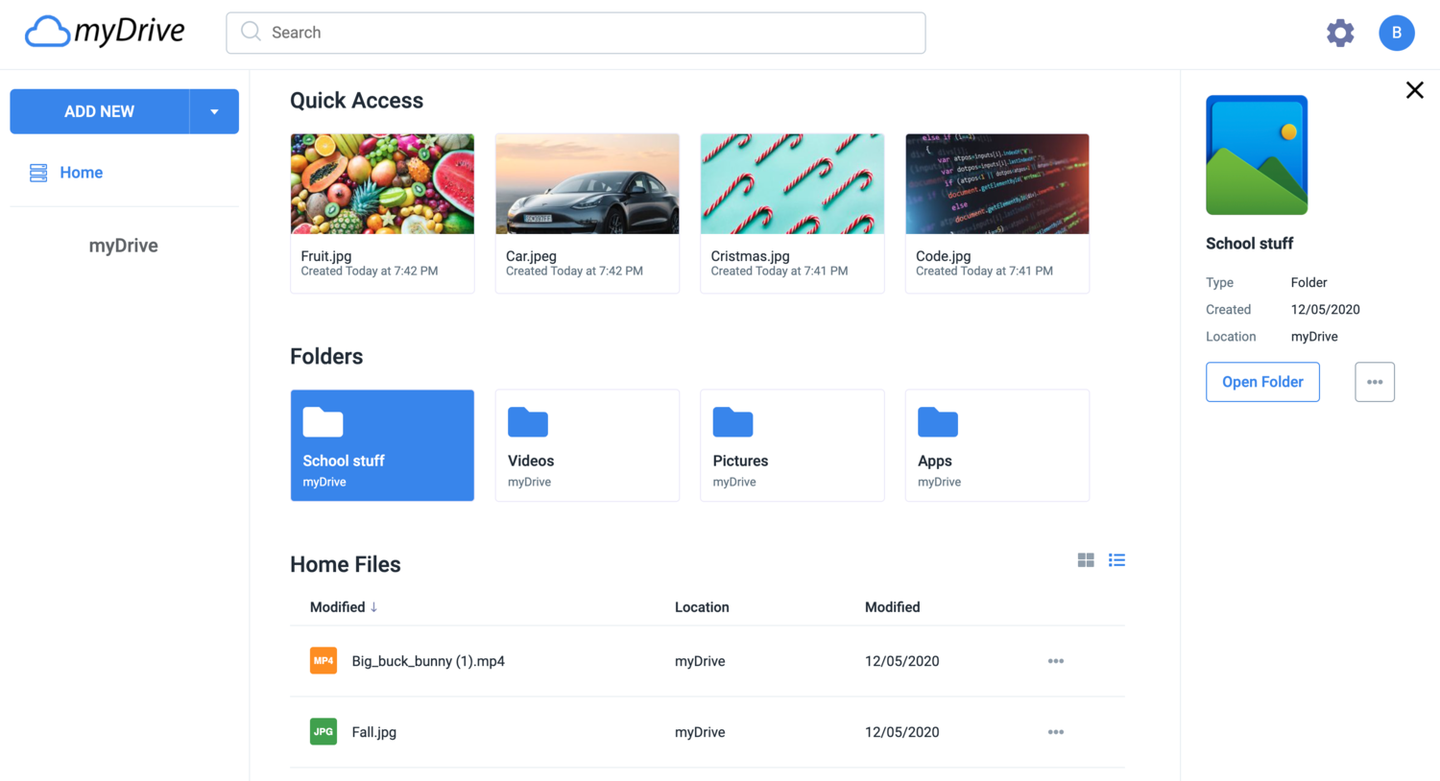Click the Open Folder button
The image size is (1440, 781).
point(1262,381)
